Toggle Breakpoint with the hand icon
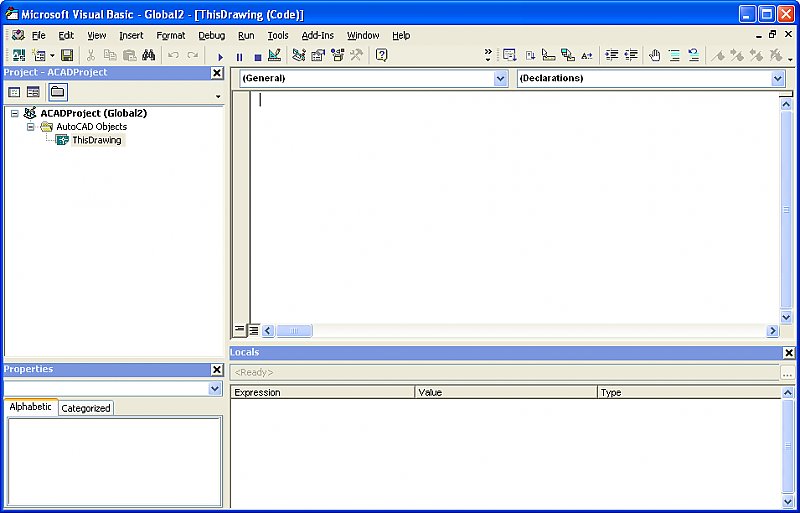The image size is (800, 513). [655, 55]
